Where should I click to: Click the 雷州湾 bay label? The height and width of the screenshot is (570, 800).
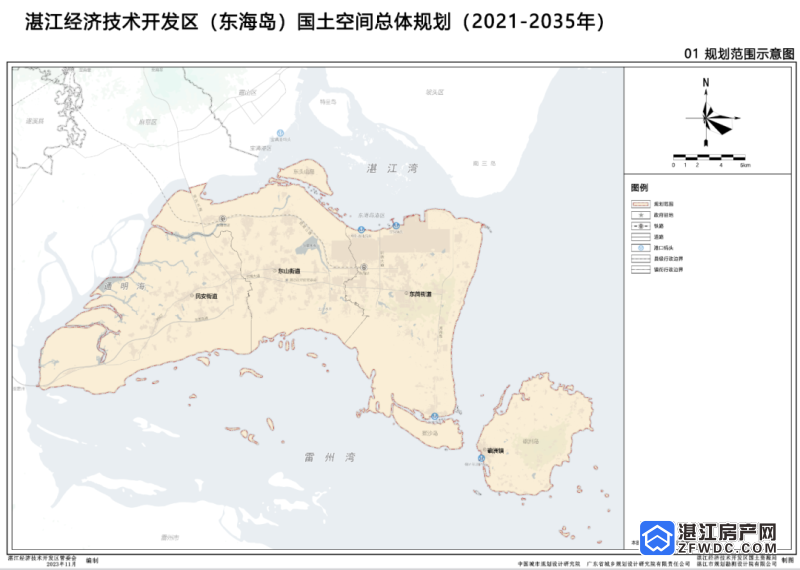tap(330, 457)
